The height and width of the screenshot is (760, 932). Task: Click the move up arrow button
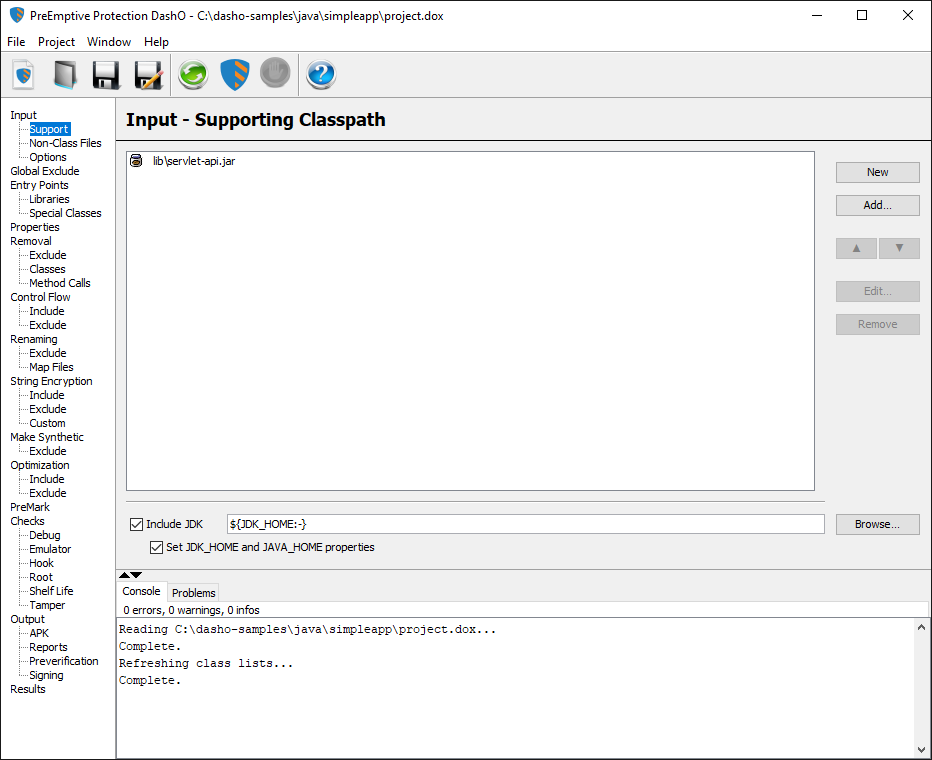point(856,248)
